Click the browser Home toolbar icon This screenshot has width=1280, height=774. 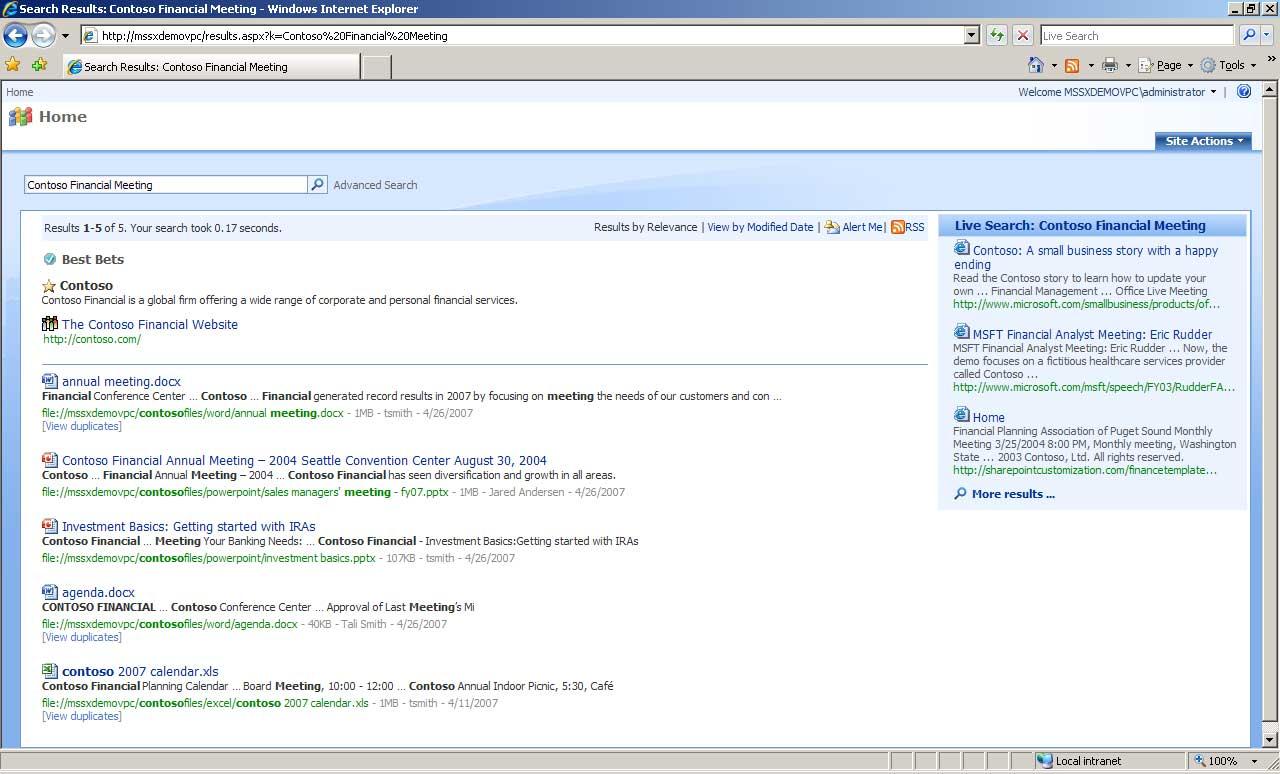(x=1036, y=65)
